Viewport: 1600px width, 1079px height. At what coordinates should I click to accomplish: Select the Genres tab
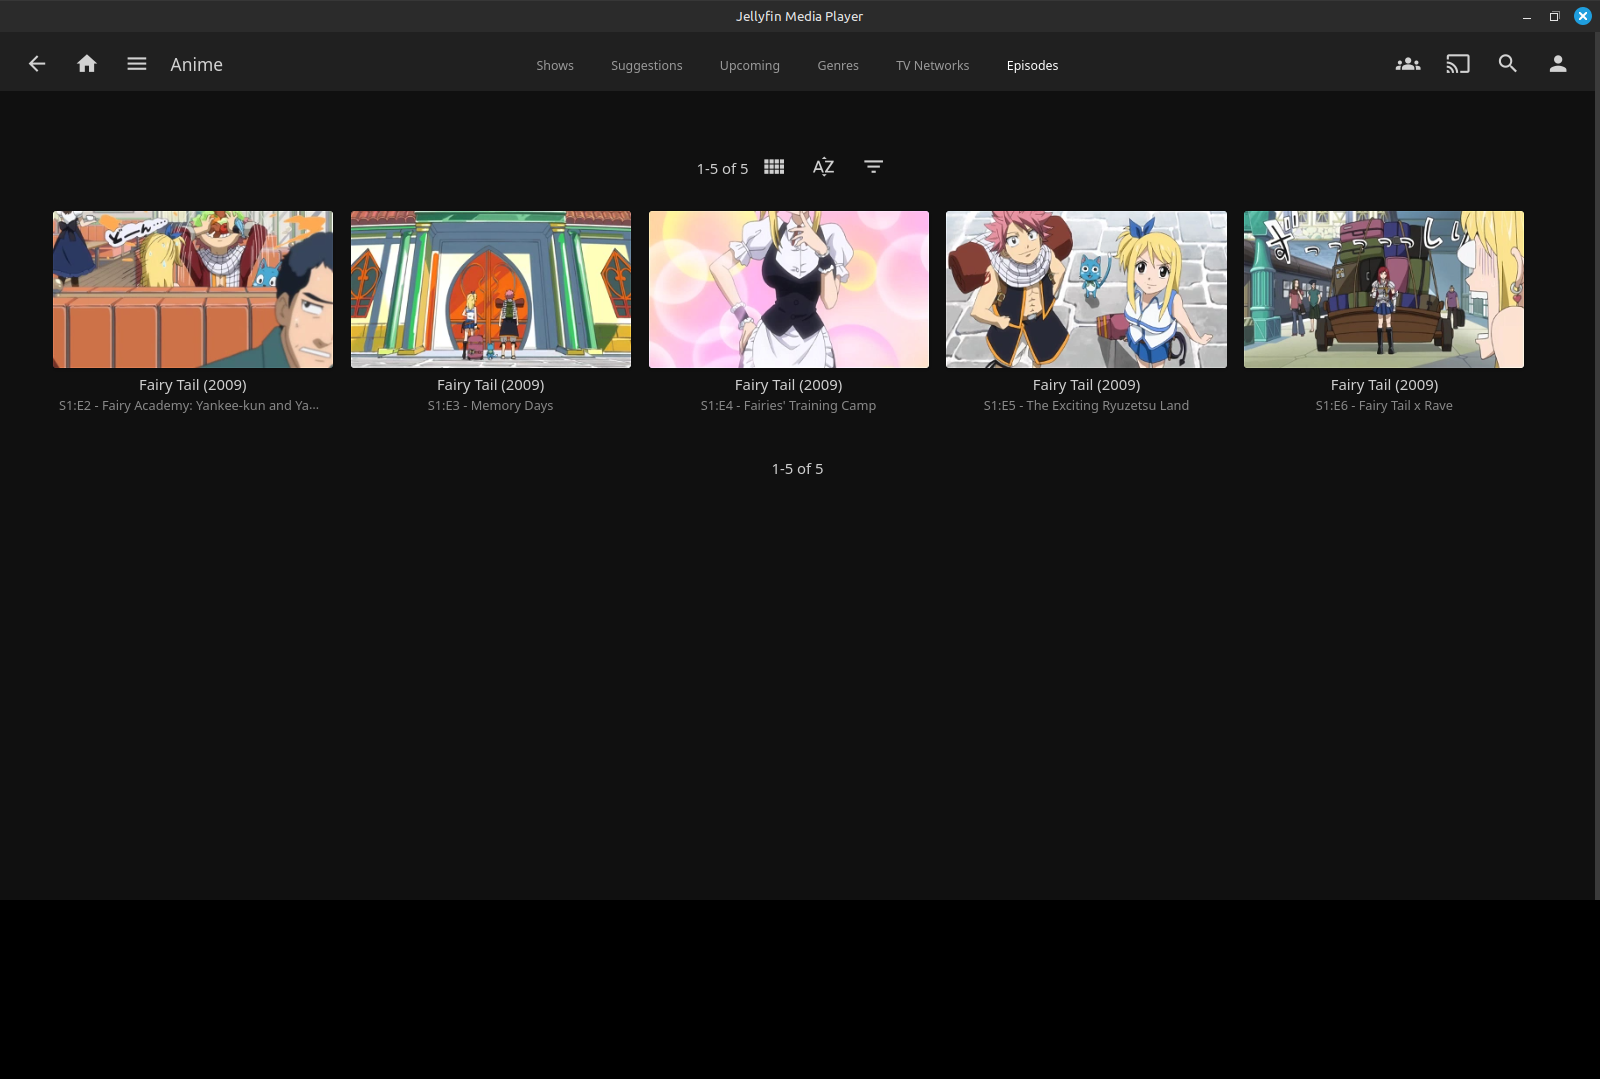[x=838, y=66]
